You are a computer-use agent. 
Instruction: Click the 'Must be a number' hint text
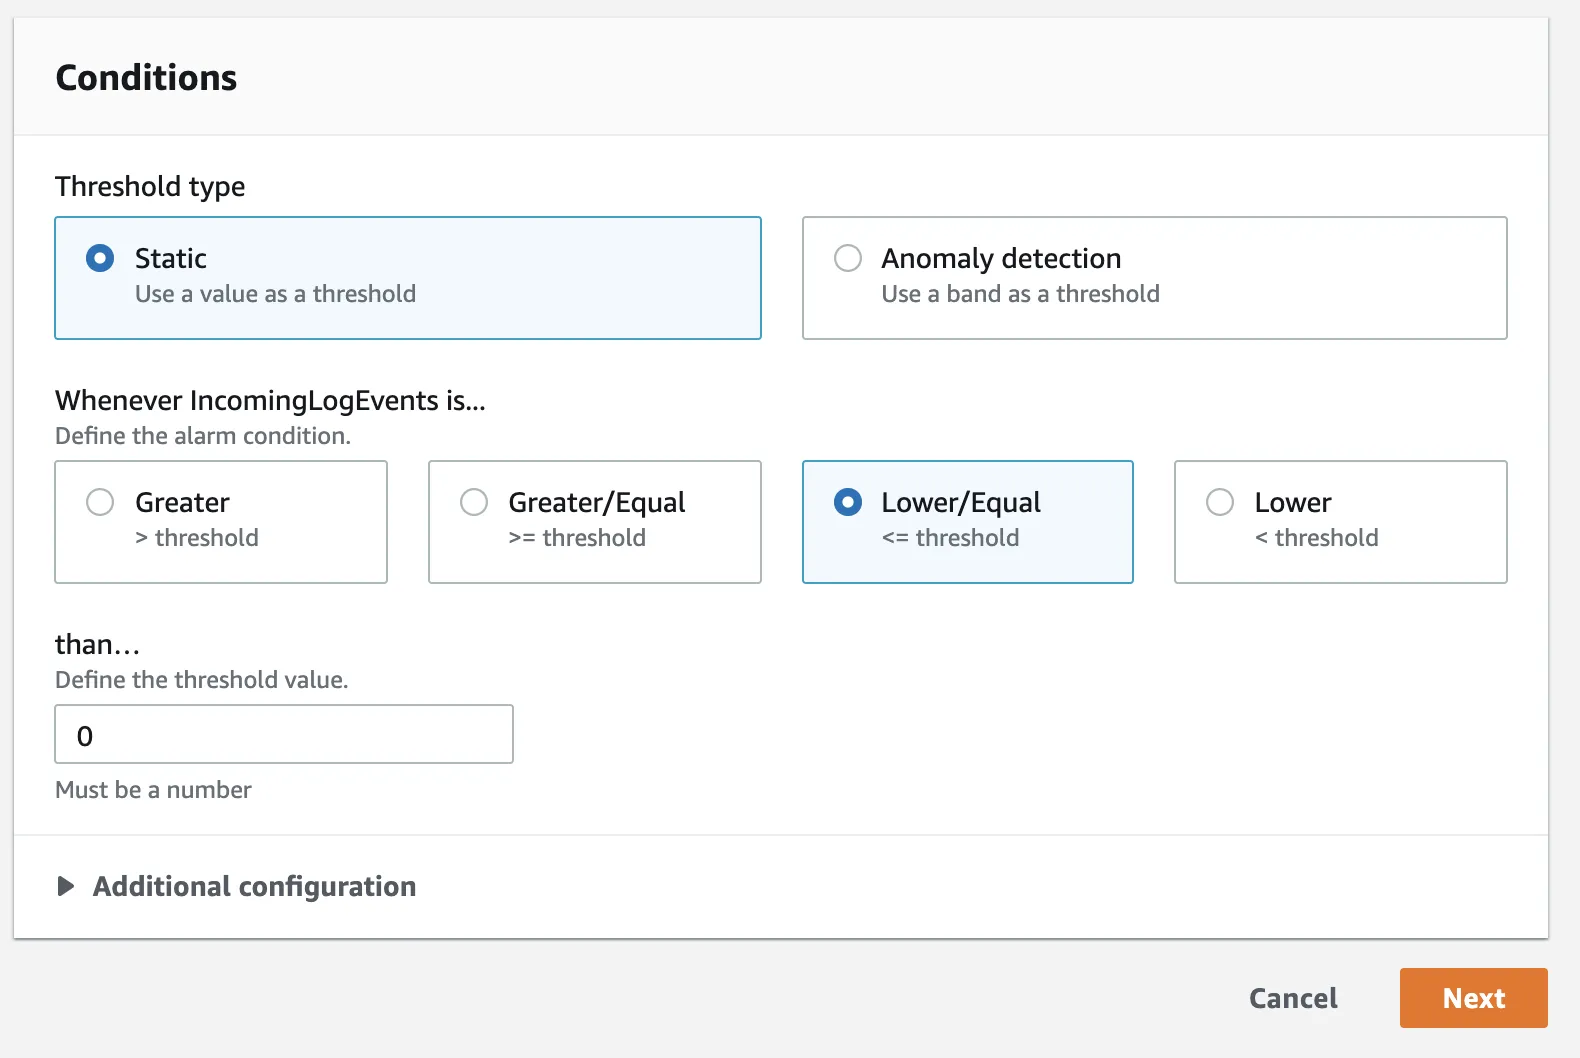(x=153, y=790)
